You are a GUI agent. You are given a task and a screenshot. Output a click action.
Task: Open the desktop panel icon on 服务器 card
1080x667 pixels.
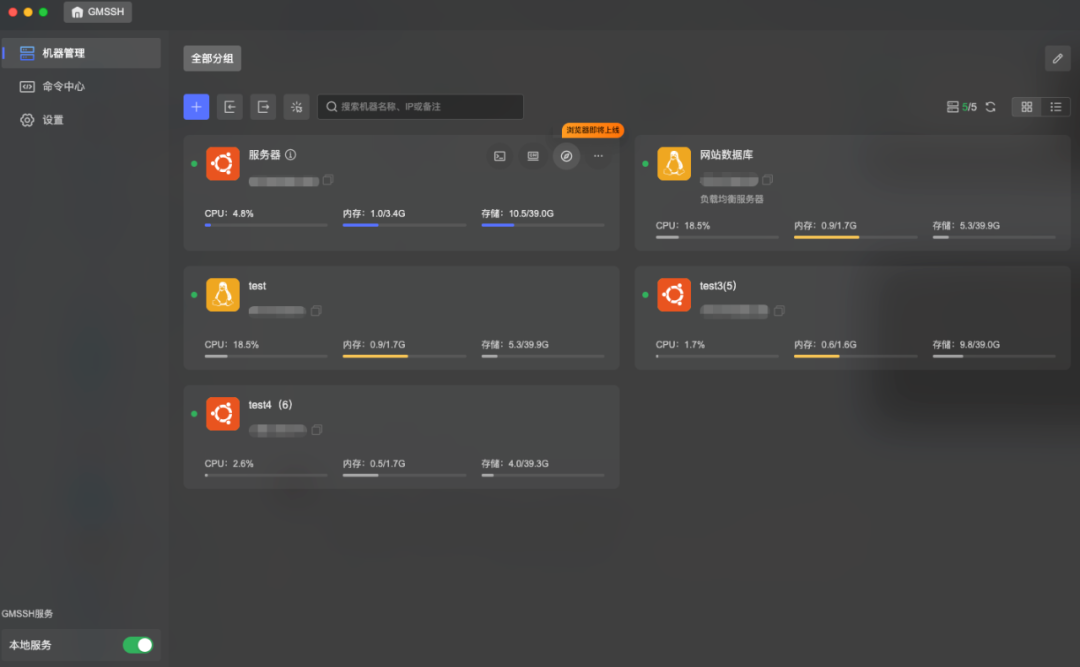pyautogui.click(x=533, y=156)
